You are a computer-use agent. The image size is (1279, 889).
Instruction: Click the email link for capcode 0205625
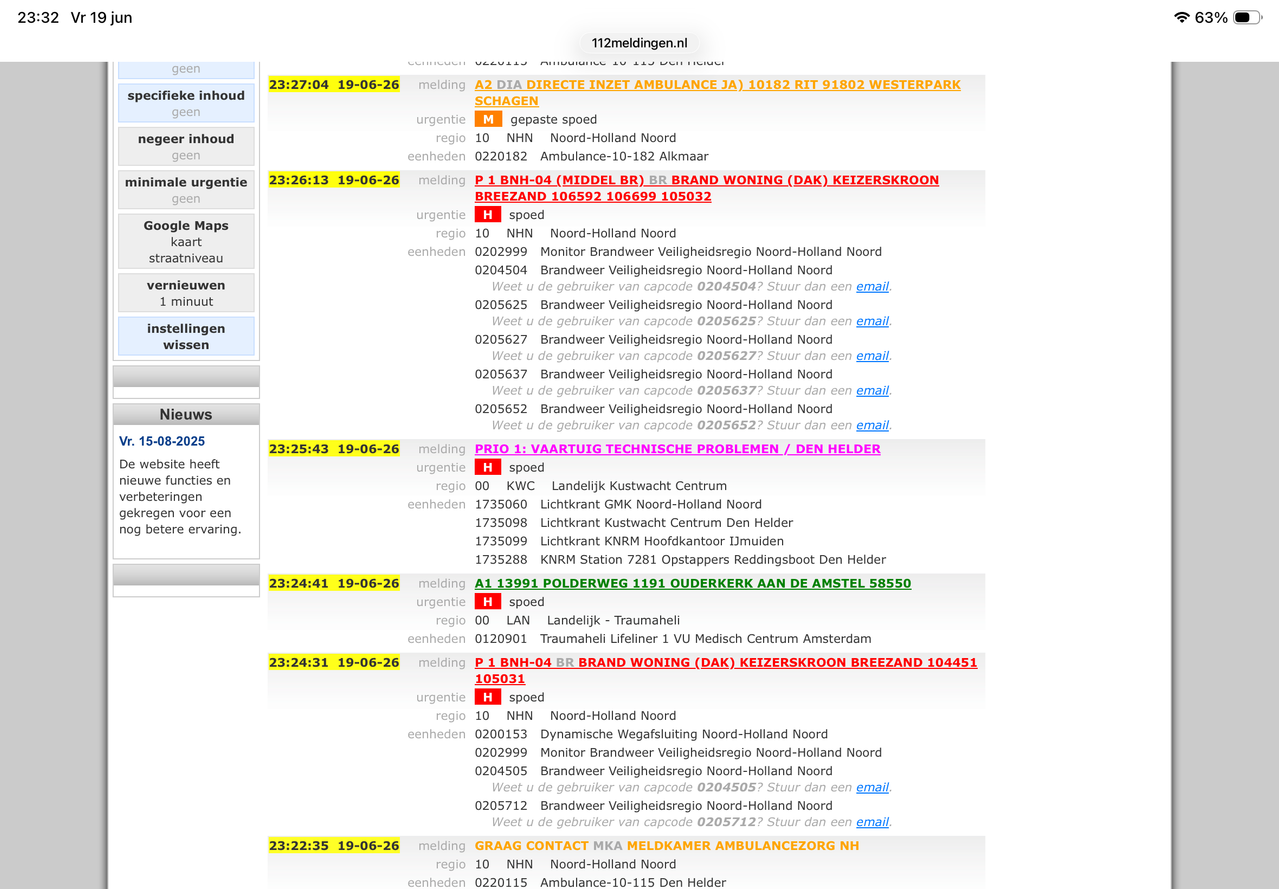click(x=872, y=321)
